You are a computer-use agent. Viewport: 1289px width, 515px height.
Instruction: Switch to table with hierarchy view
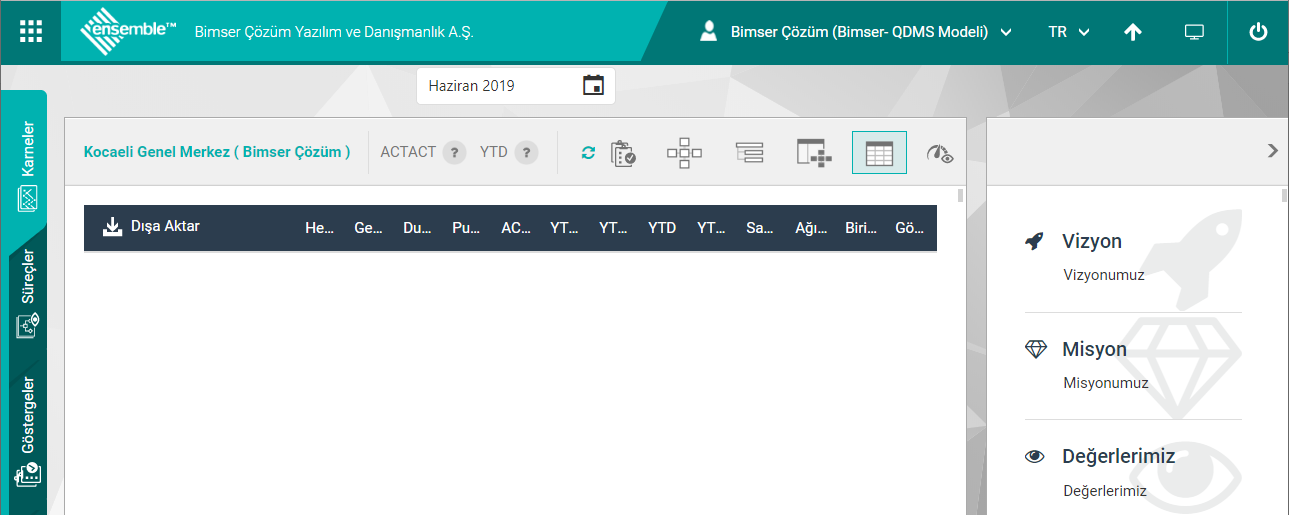pyautogui.click(x=814, y=153)
